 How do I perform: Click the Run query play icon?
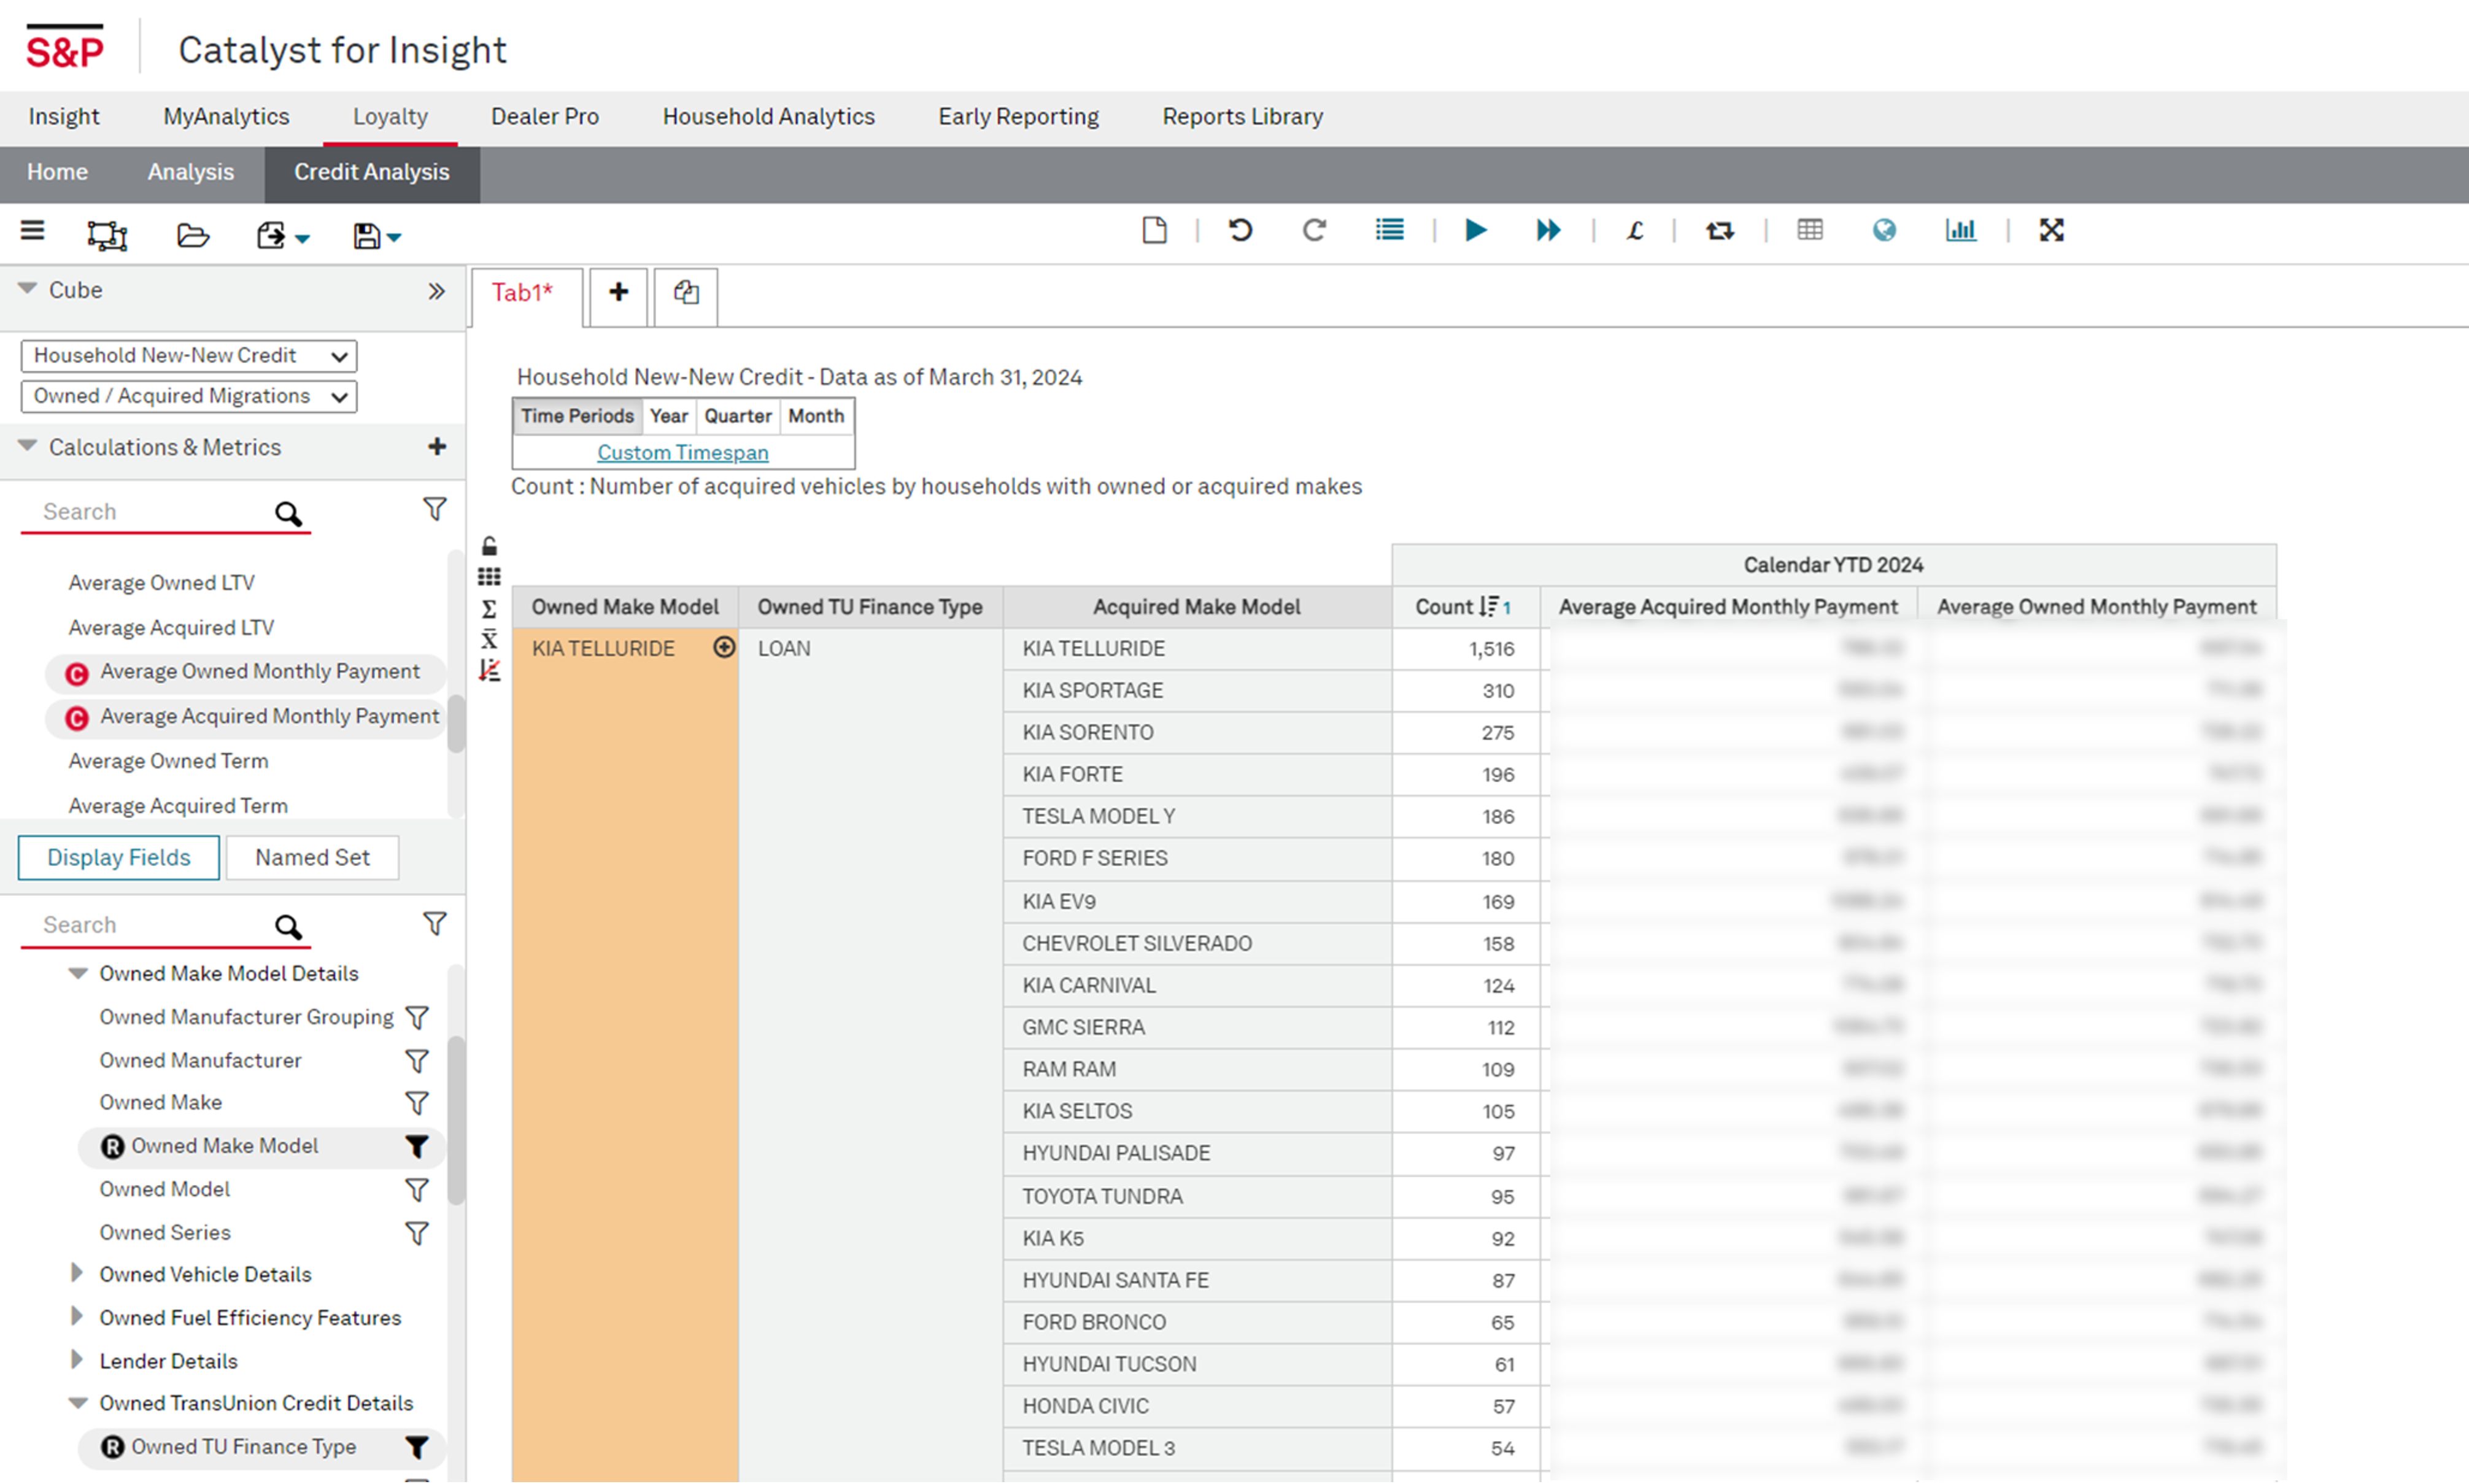[x=1475, y=231]
